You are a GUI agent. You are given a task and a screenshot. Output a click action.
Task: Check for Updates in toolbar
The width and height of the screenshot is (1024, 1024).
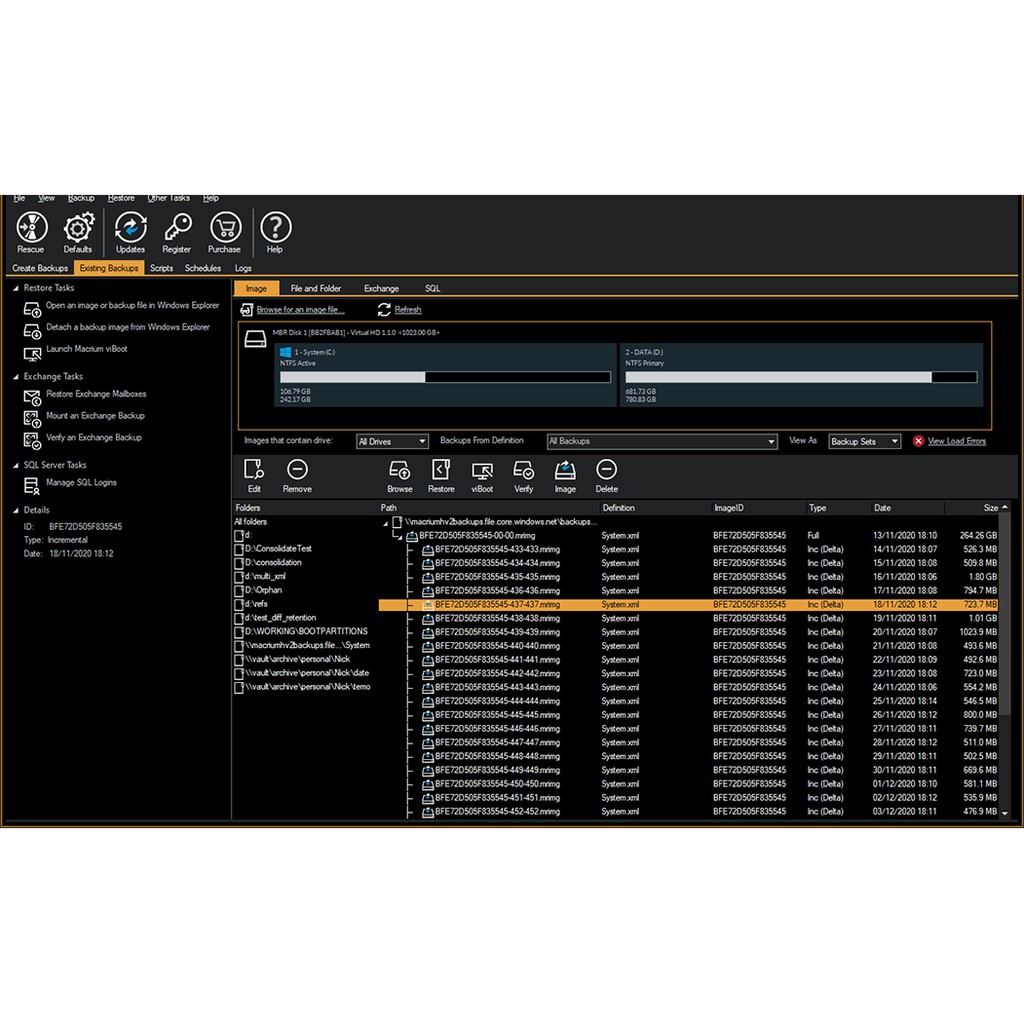tap(130, 232)
